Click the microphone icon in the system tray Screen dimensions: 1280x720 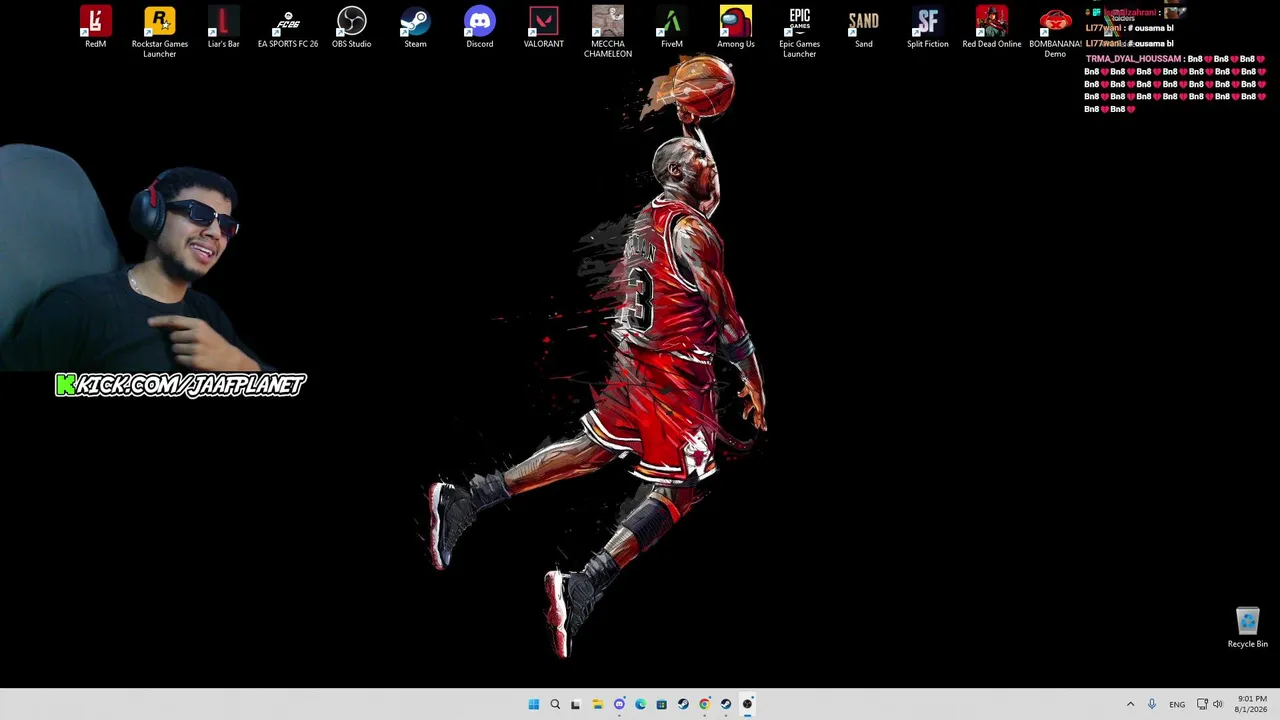coord(1152,704)
